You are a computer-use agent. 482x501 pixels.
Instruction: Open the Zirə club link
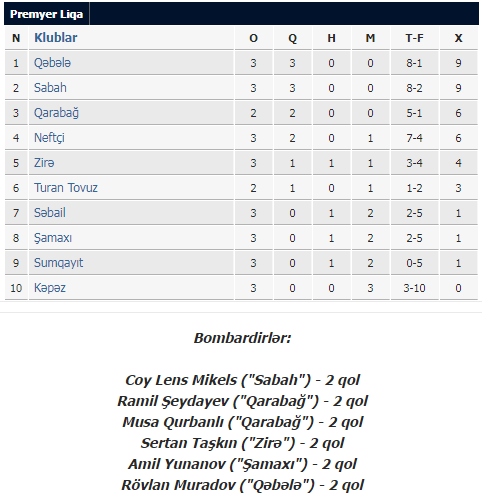[44, 163]
